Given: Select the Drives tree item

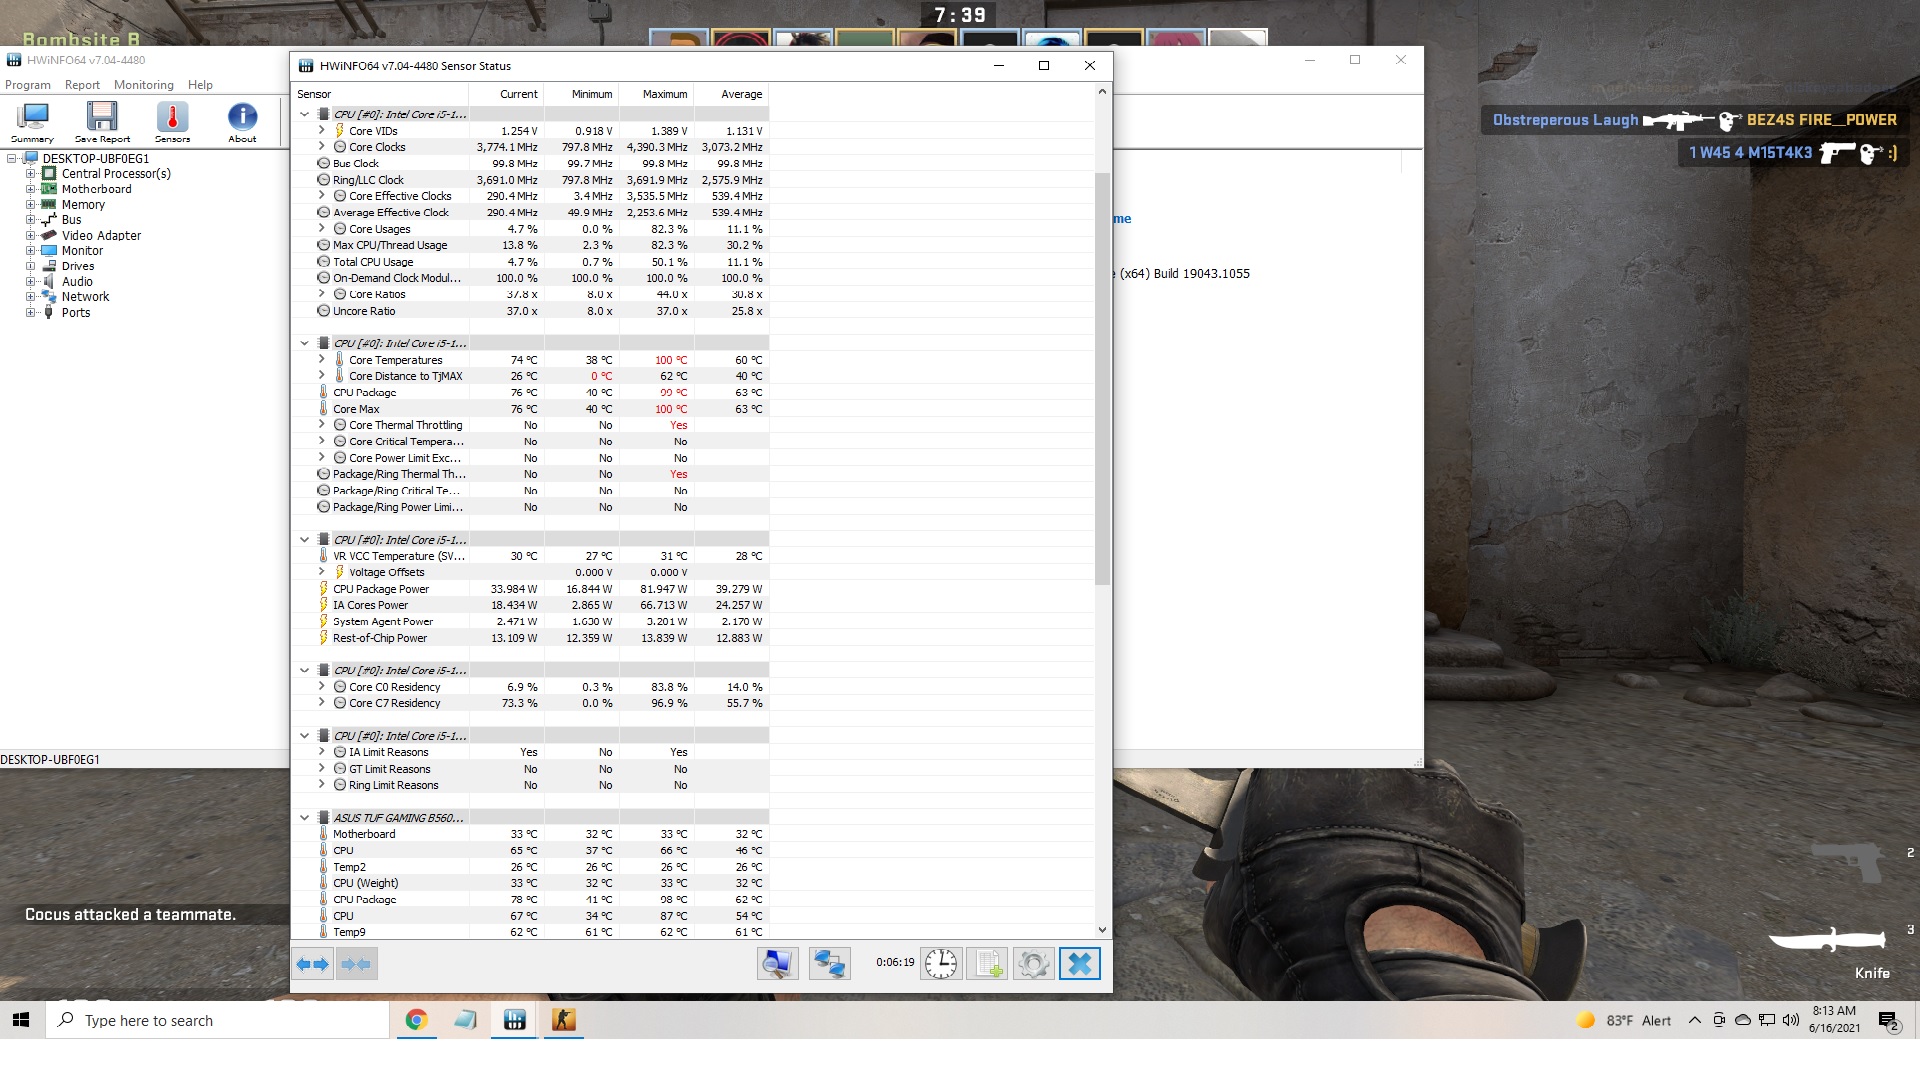Looking at the screenshot, I should click(78, 266).
